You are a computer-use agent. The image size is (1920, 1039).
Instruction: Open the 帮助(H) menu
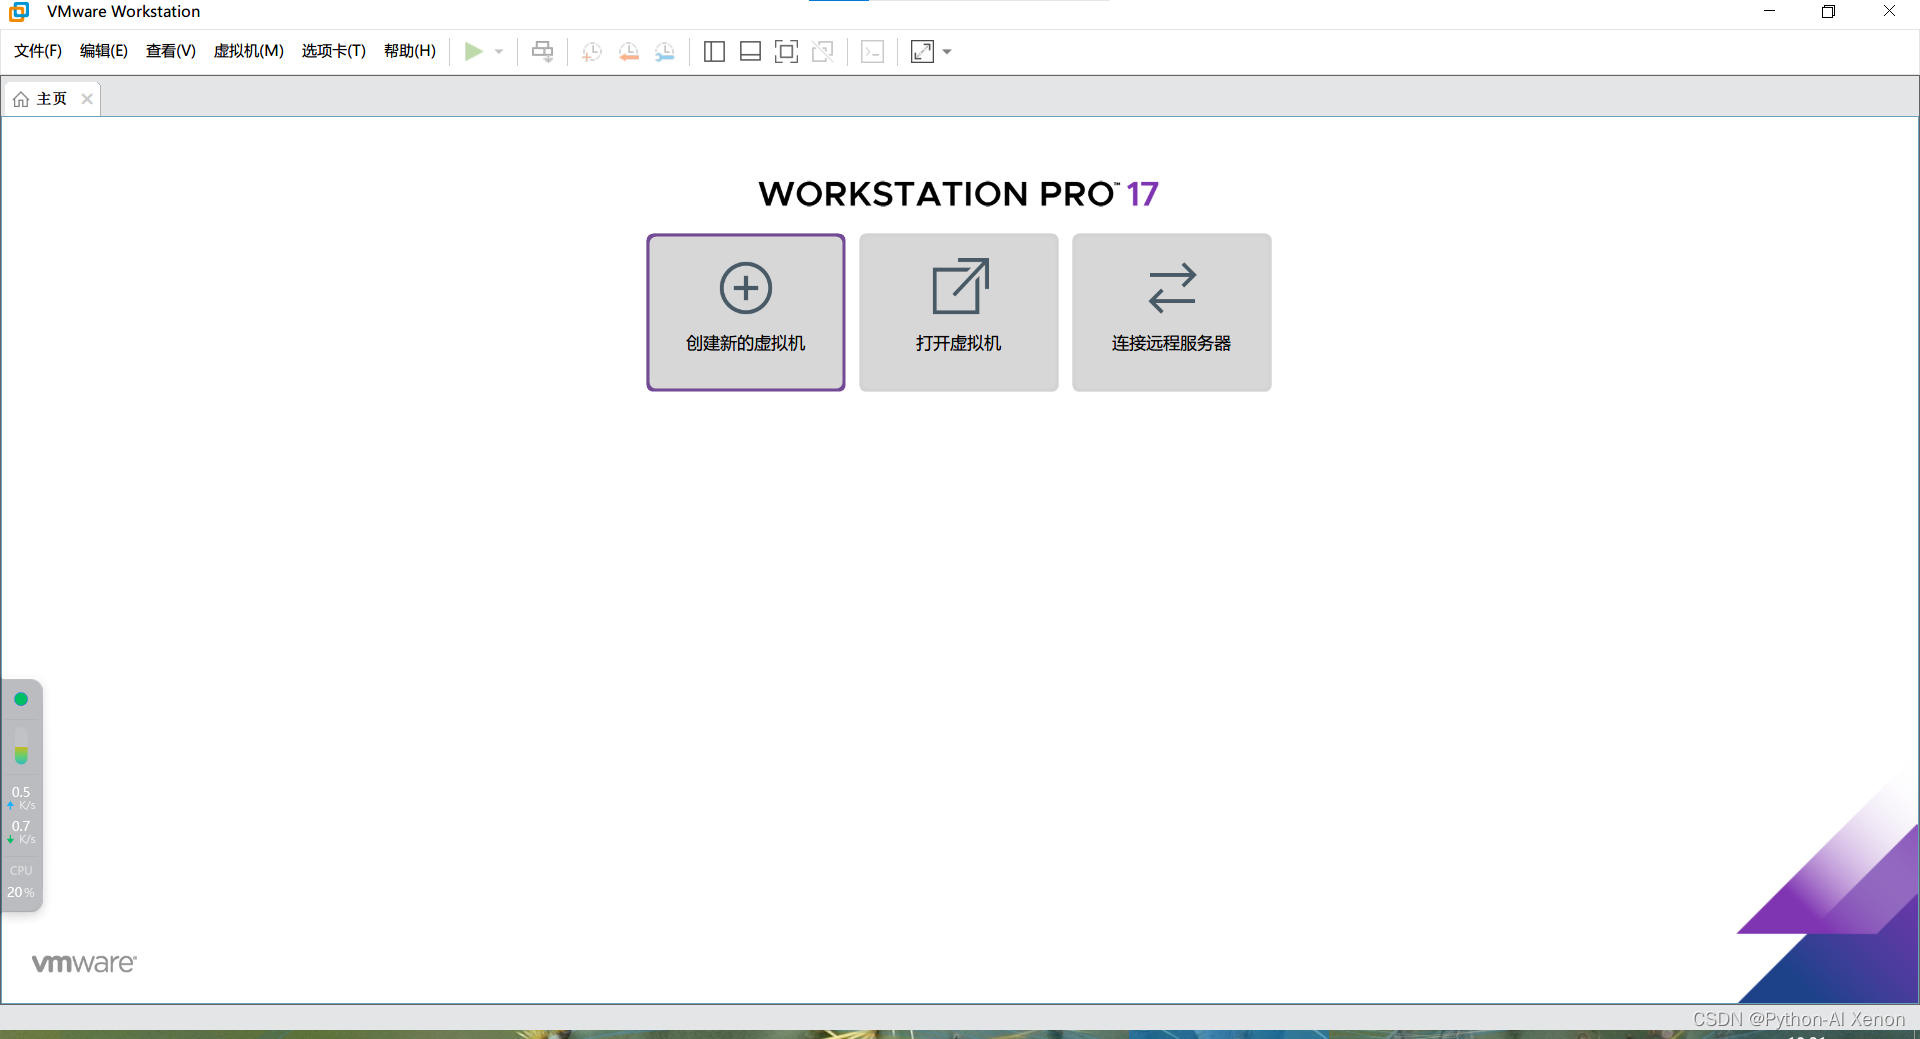[x=410, y=51]
